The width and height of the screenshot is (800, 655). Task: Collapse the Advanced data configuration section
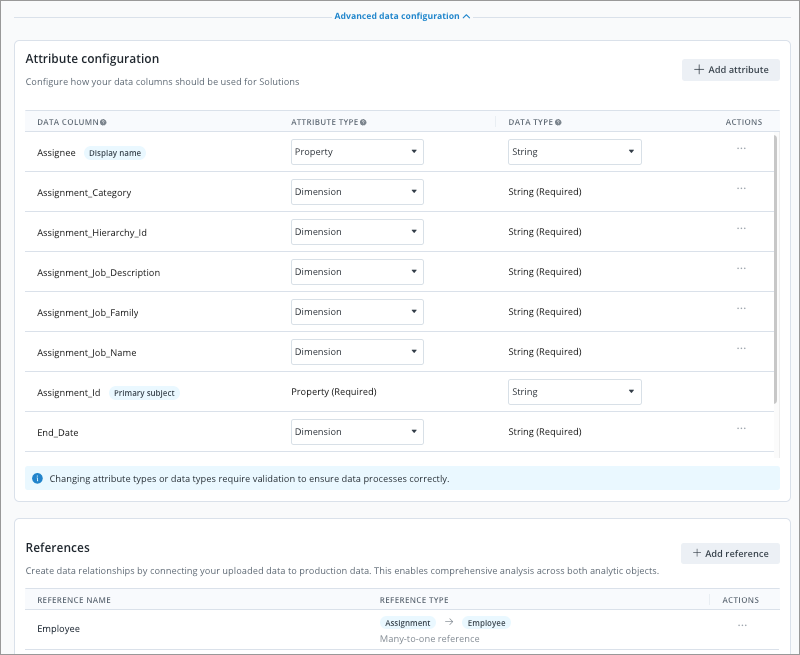click(x=402, y=16)
